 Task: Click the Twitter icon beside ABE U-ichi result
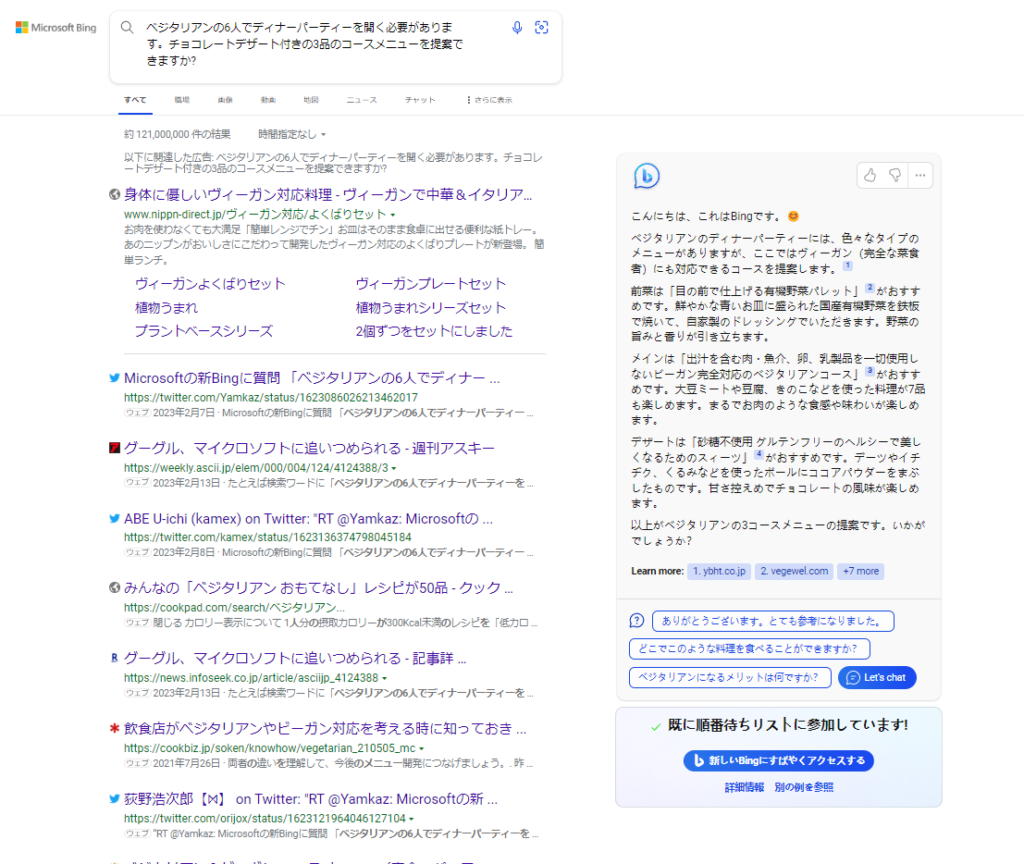(114, 518)
